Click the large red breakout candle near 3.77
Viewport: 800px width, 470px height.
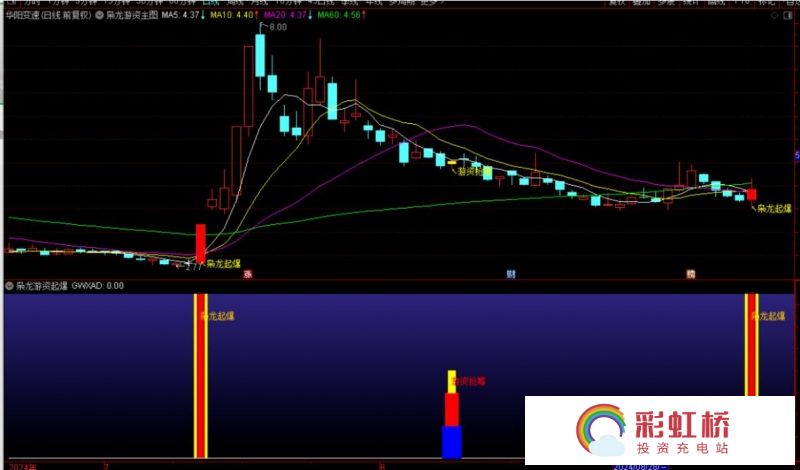point(200,242)
